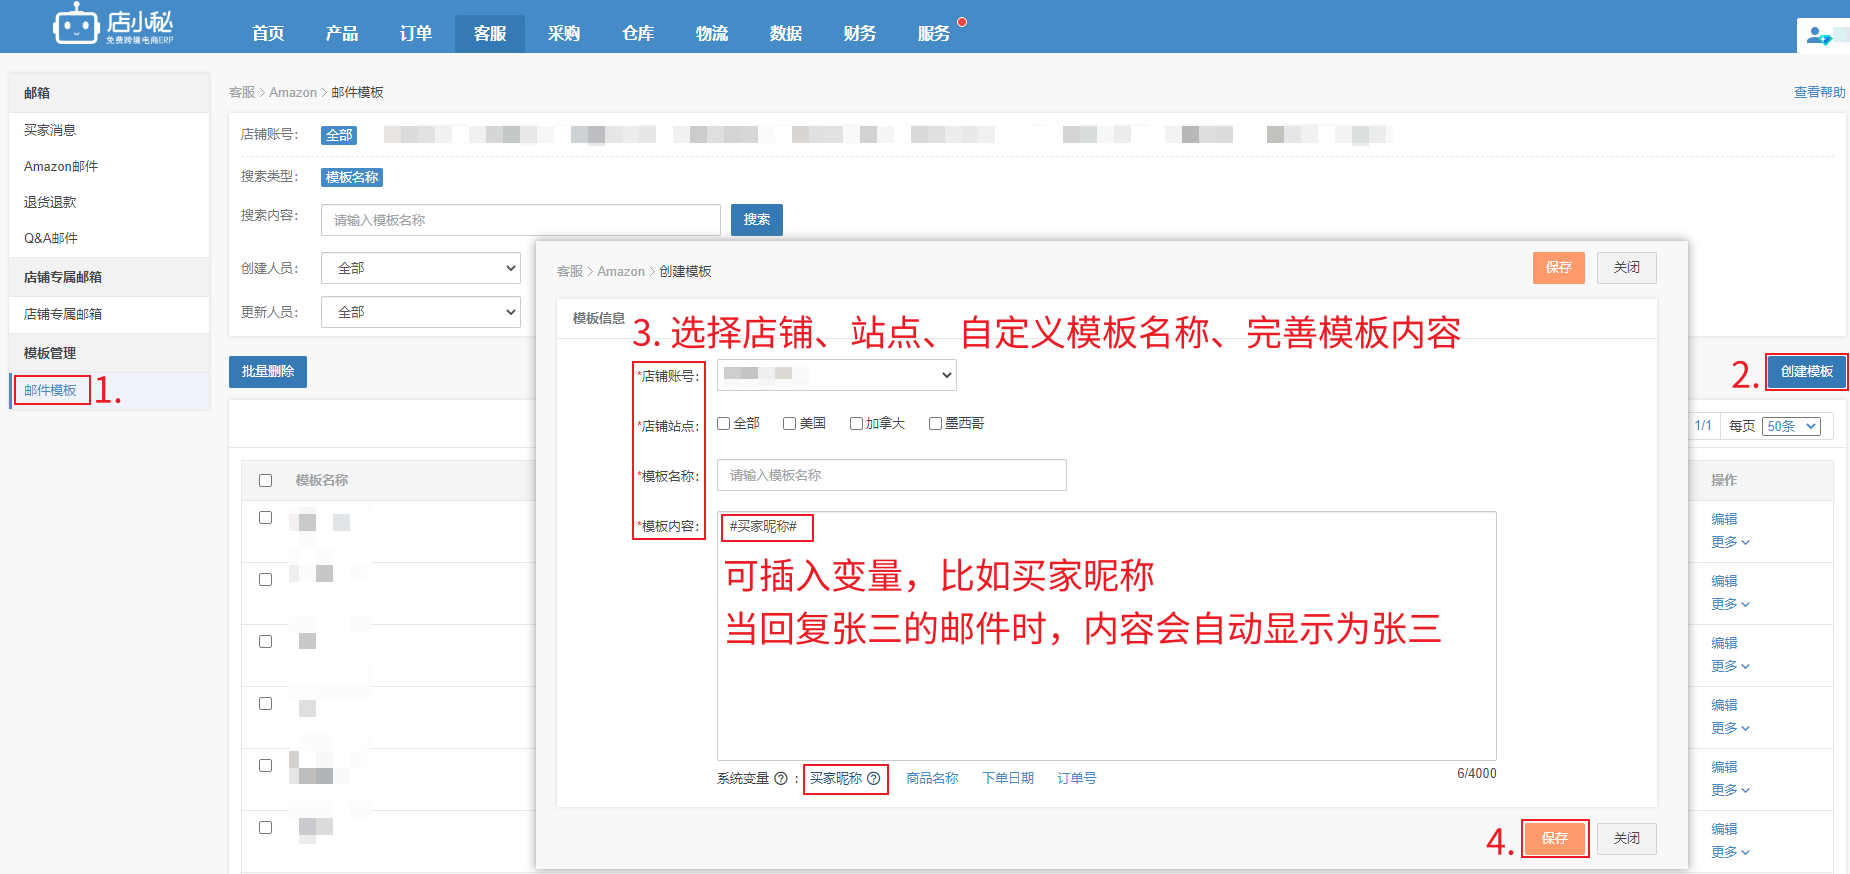Viewport: 1850px width, 874px height.
Task: Open Q&A邮件 in sidebar
Action: click(x=51, y=238)
